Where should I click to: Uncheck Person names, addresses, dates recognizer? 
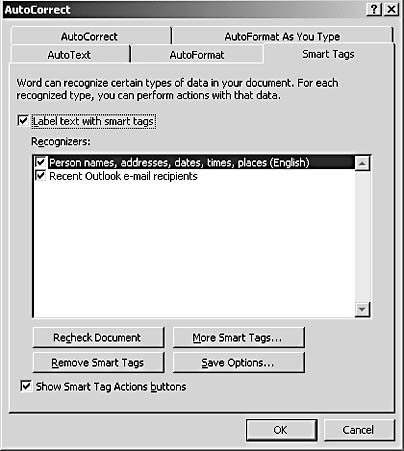click(41, 162)
